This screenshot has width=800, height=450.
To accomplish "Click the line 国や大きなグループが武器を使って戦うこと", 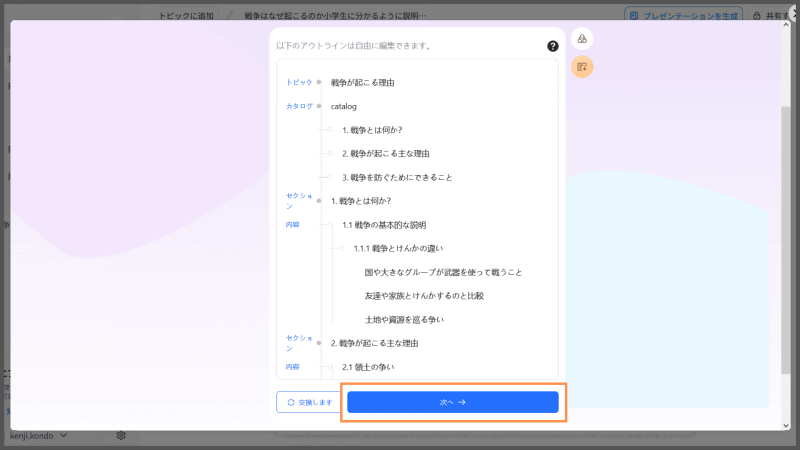I will pyautogui.click(x=443, y=272).
